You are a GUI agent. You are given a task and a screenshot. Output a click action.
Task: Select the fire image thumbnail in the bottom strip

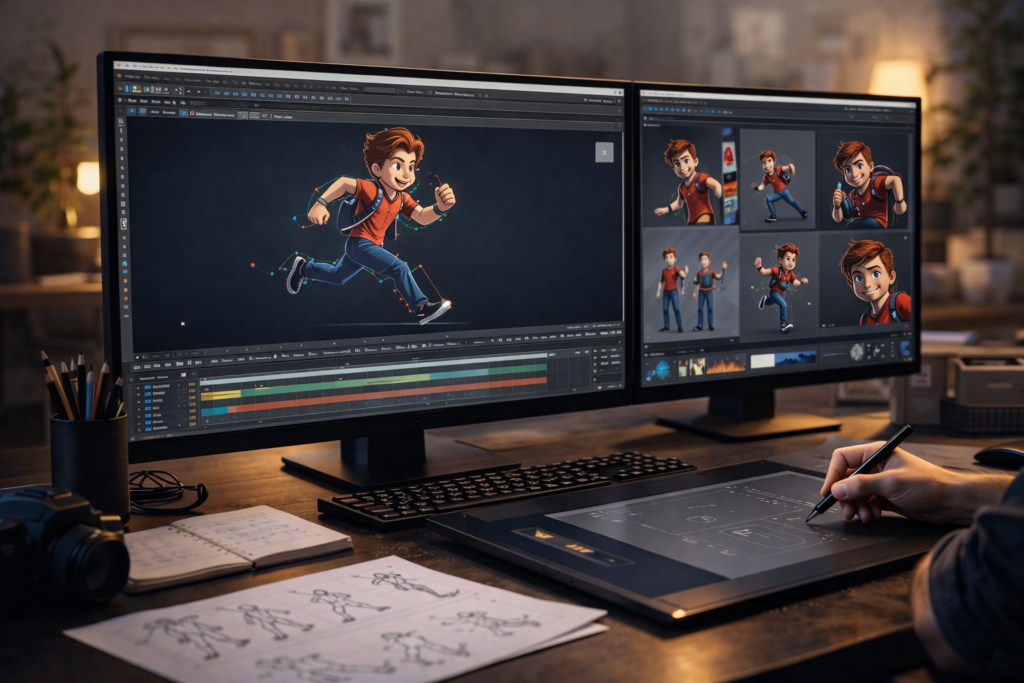[726, 365]
